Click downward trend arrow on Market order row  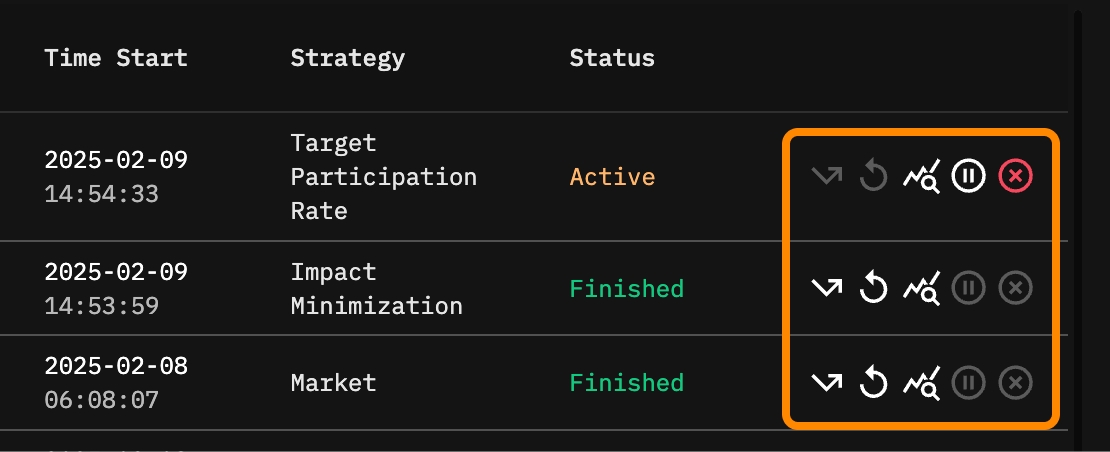[827, 383]
